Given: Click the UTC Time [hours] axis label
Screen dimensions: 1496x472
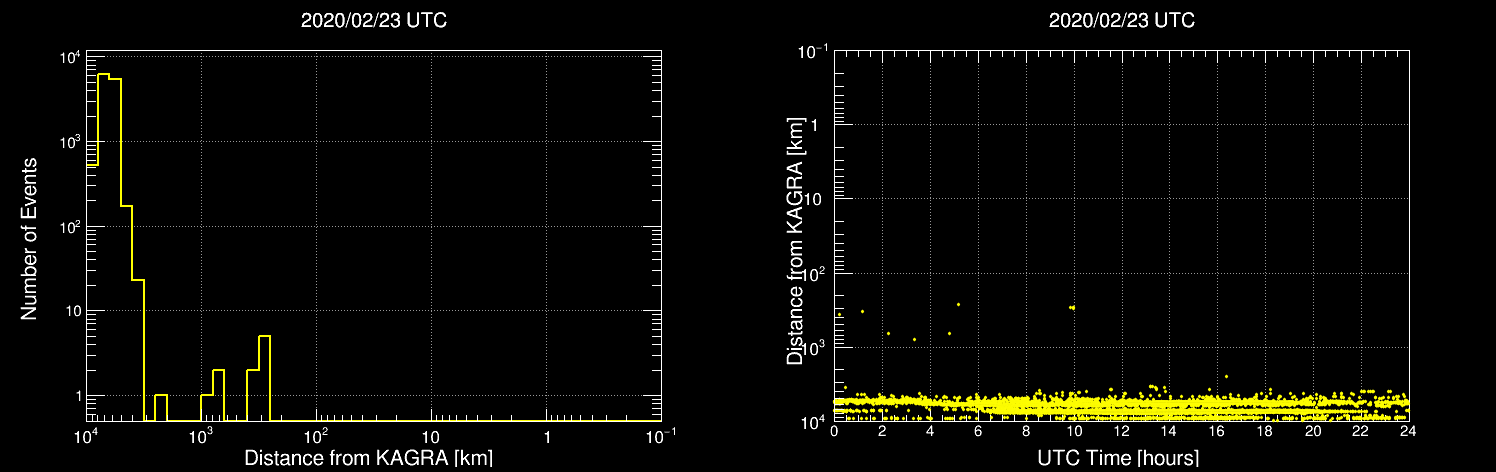Looking at the screenshot, I should (1120, 458).
